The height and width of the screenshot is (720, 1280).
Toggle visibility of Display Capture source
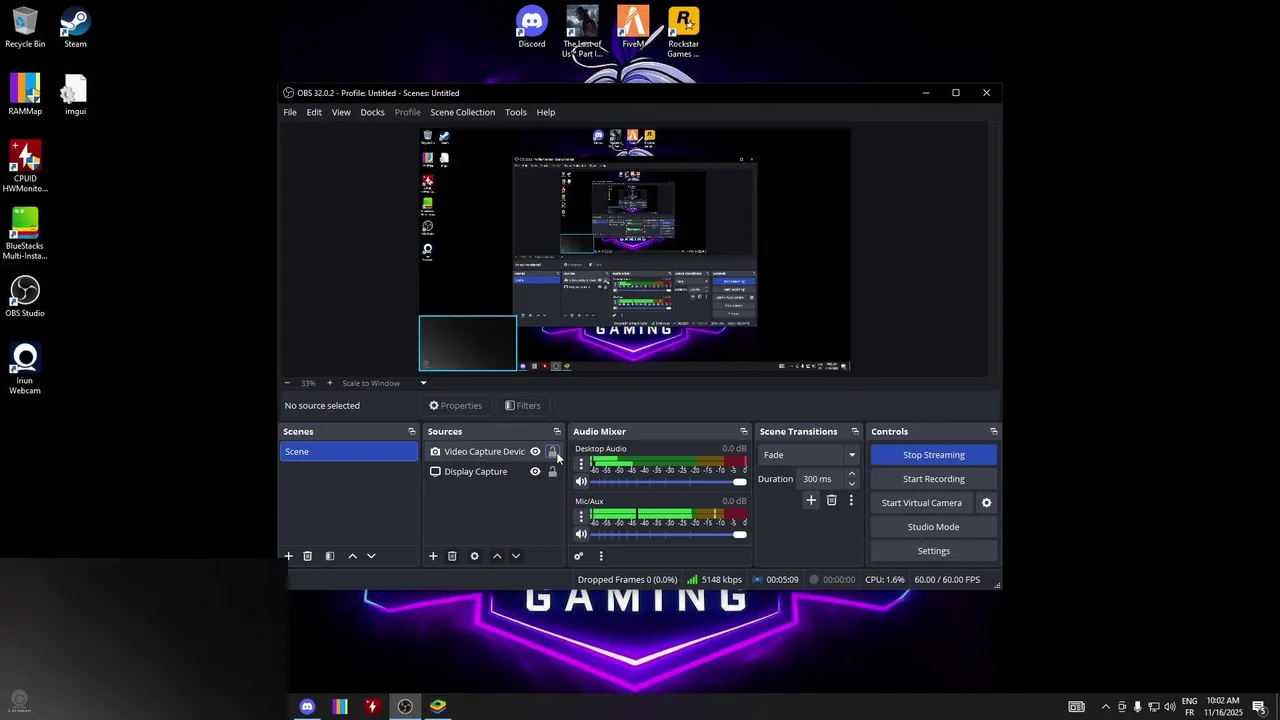pos(535,472)
